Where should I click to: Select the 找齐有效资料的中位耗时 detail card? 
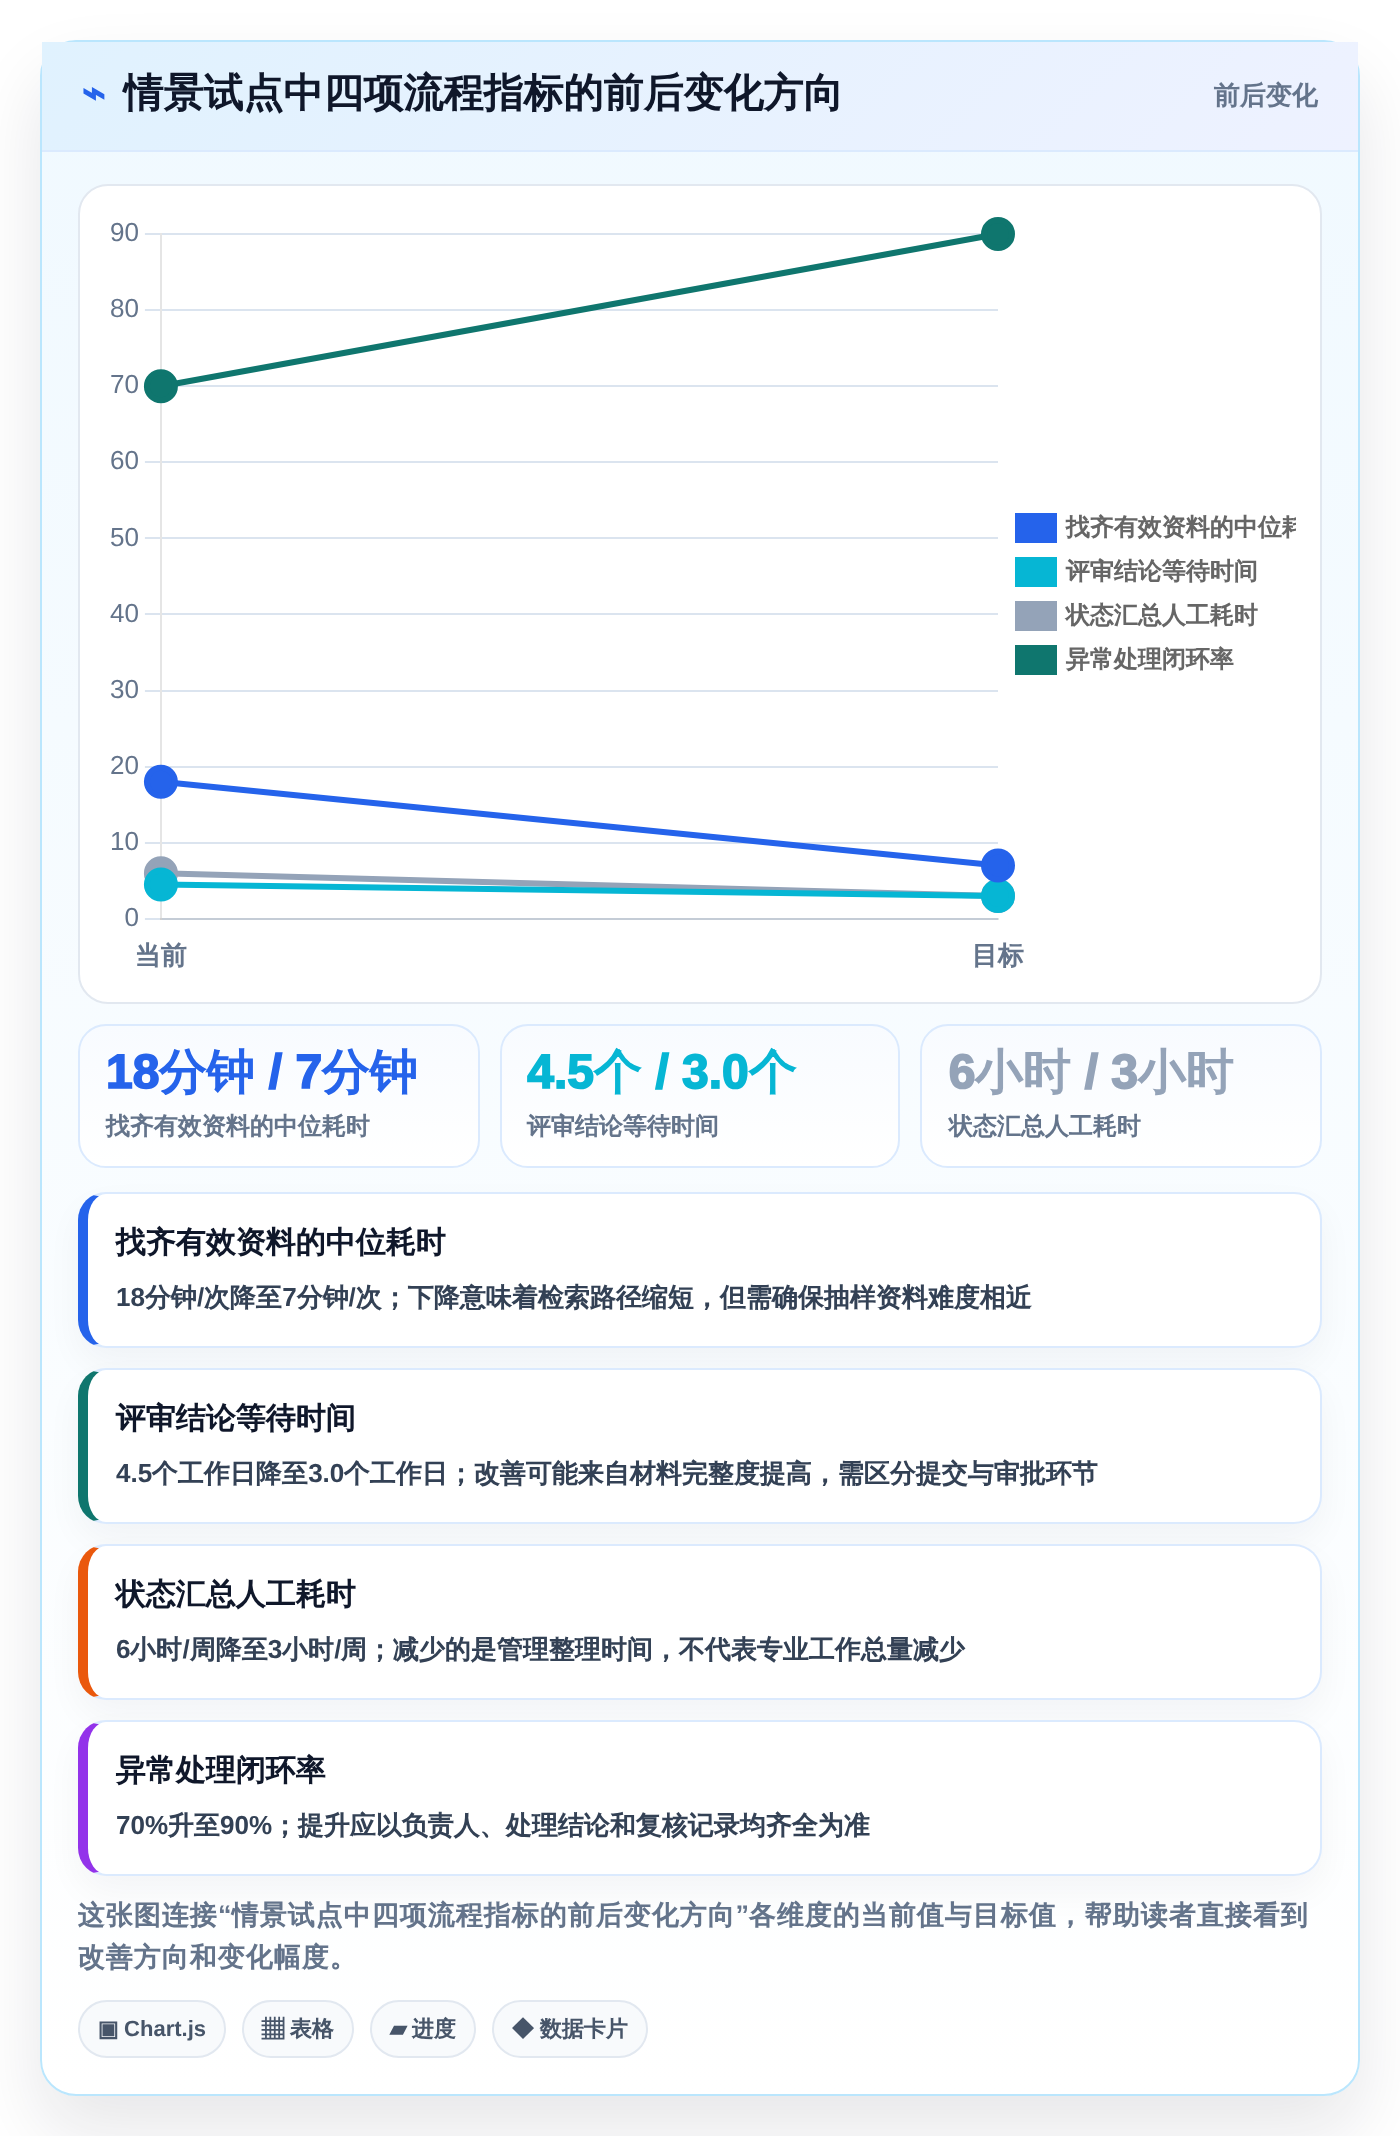tap(700, 1270)
